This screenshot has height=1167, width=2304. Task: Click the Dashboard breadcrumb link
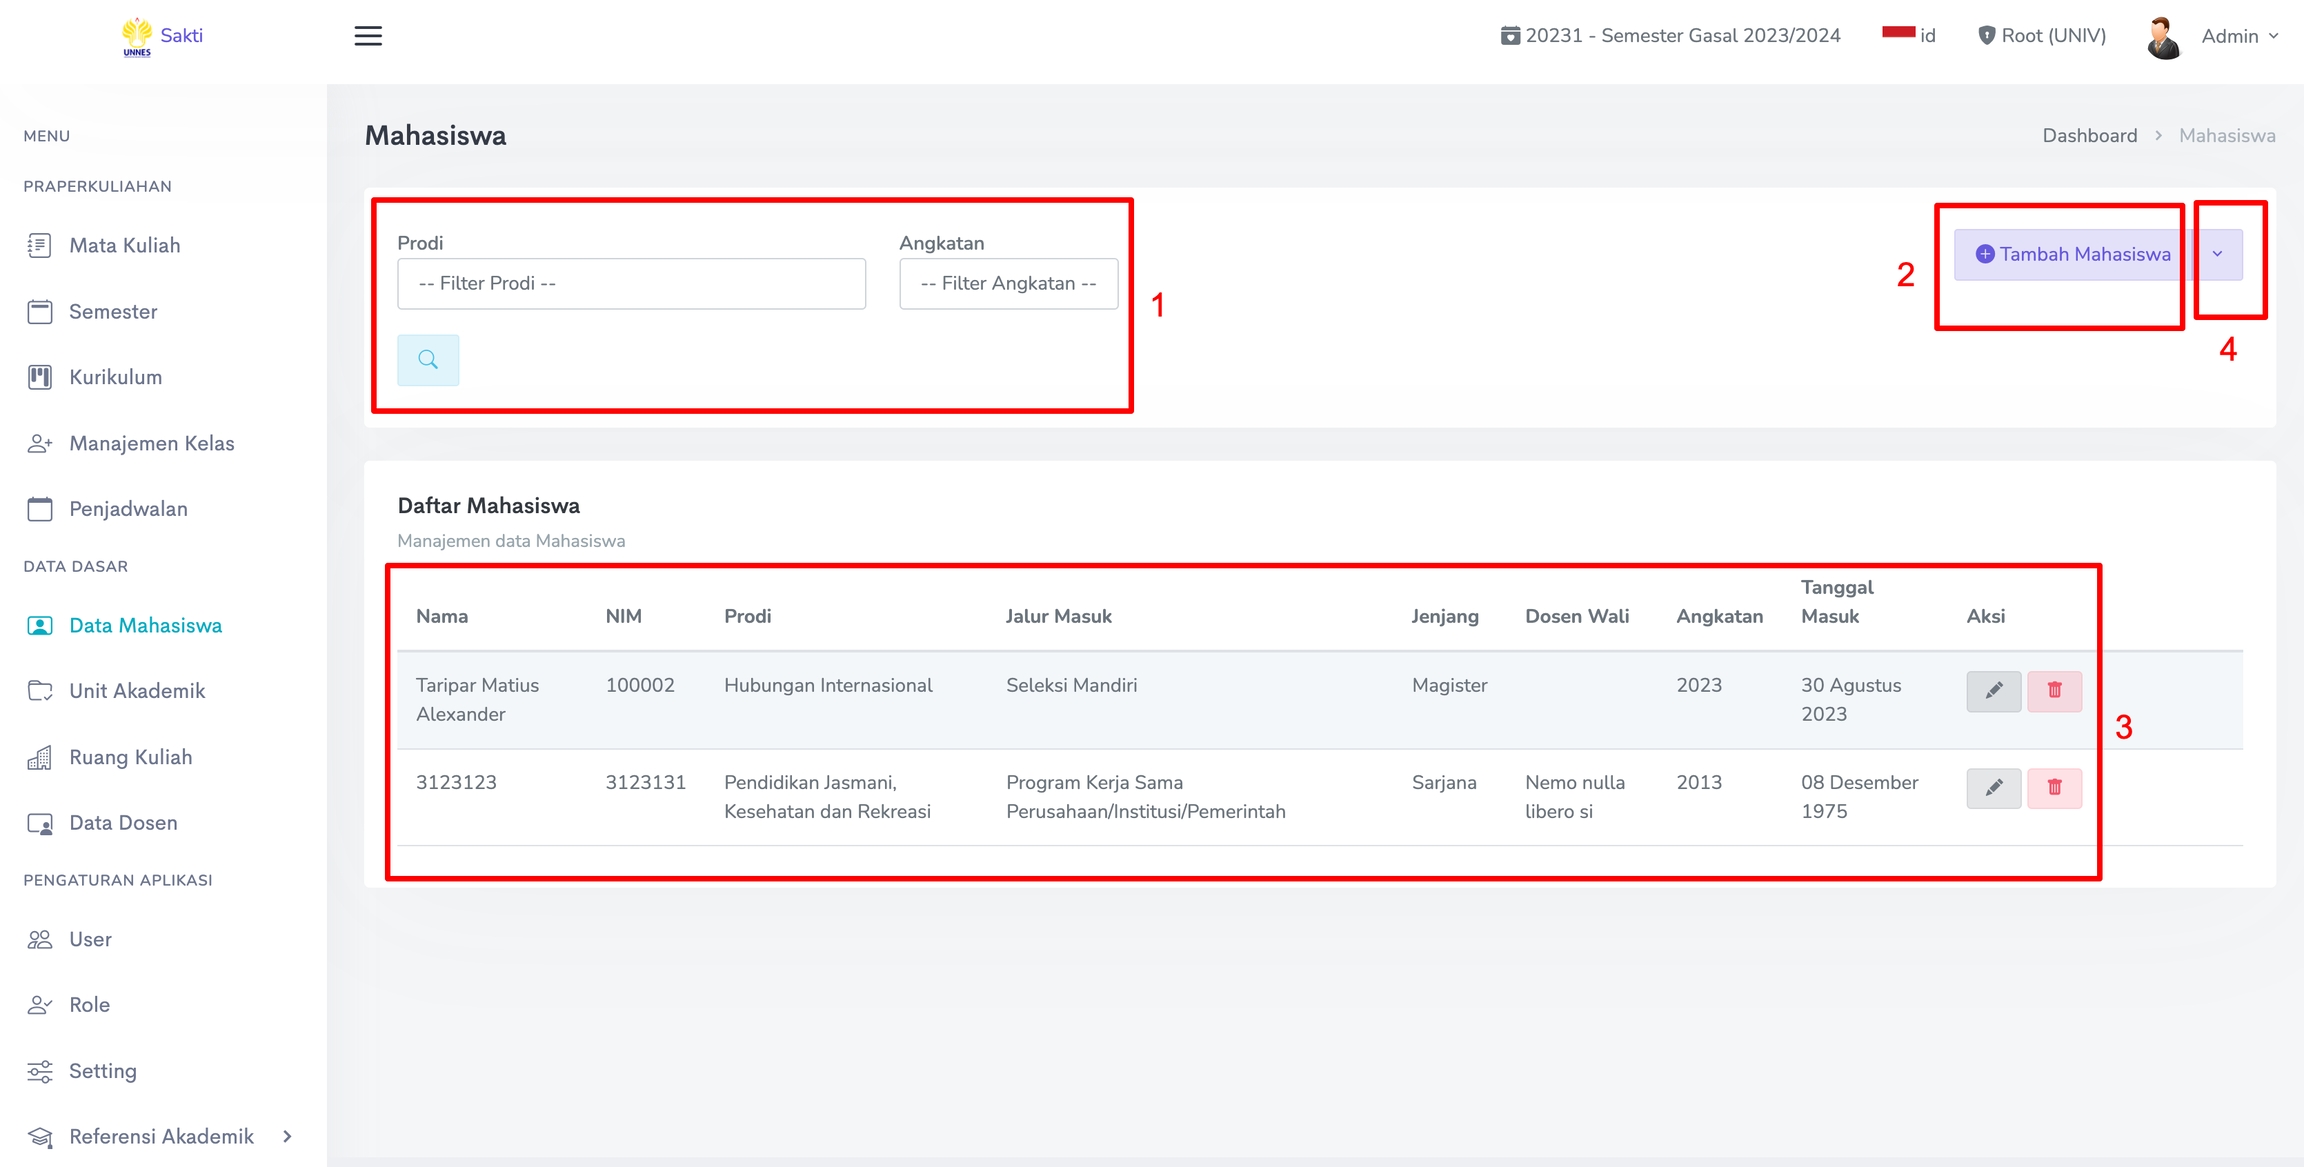click(x=2089, y=135)
